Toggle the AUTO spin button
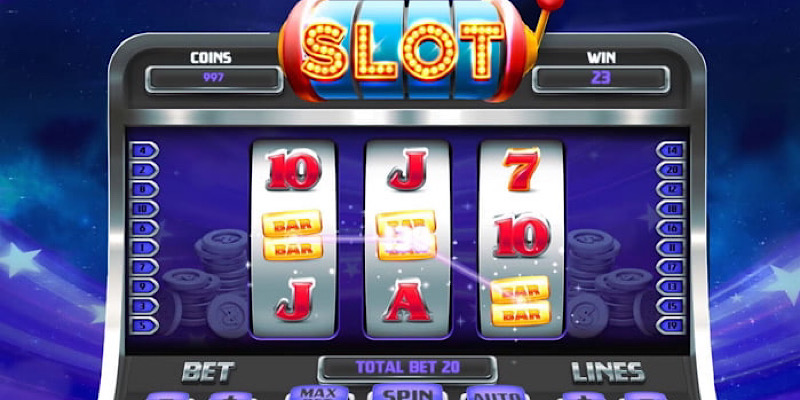Image resolution: width=800 pixels, height=400 pixels. click(x=493, y=394)
